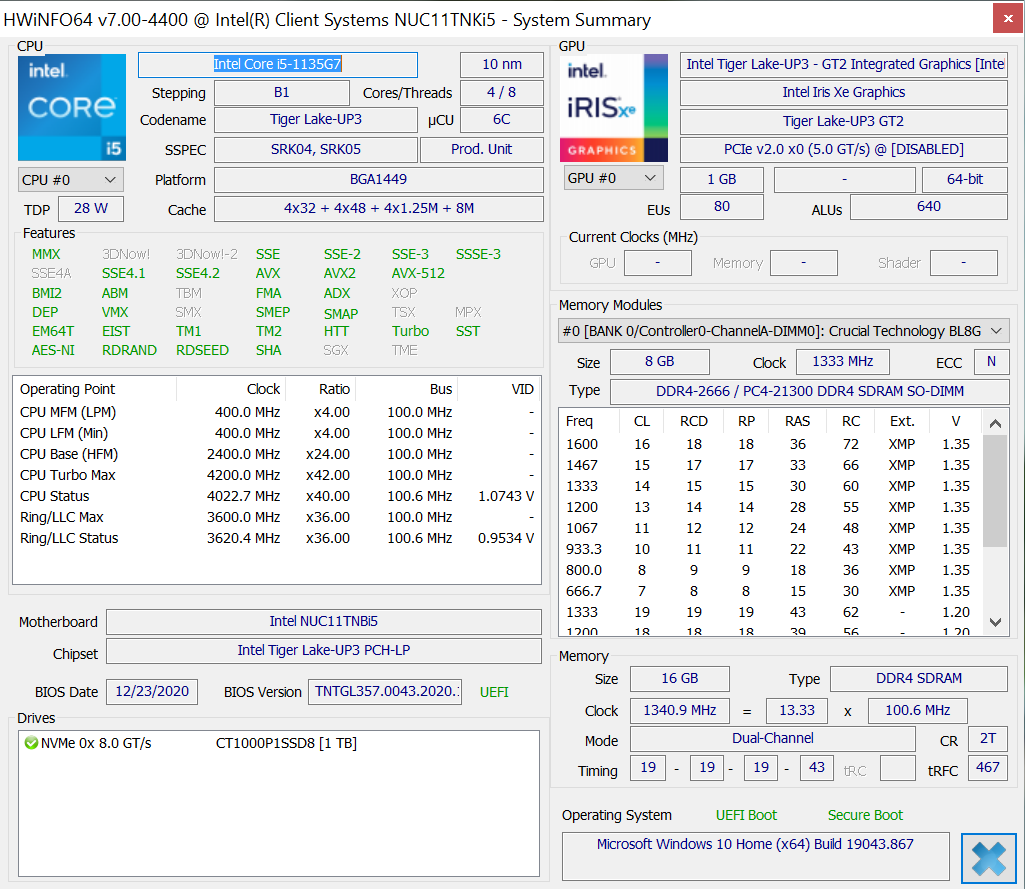Image resolution: width=1025 pixels, height=889 pixels.
Task: Click the blue X close button at bottom right
Action: click(x=988, y=858)
